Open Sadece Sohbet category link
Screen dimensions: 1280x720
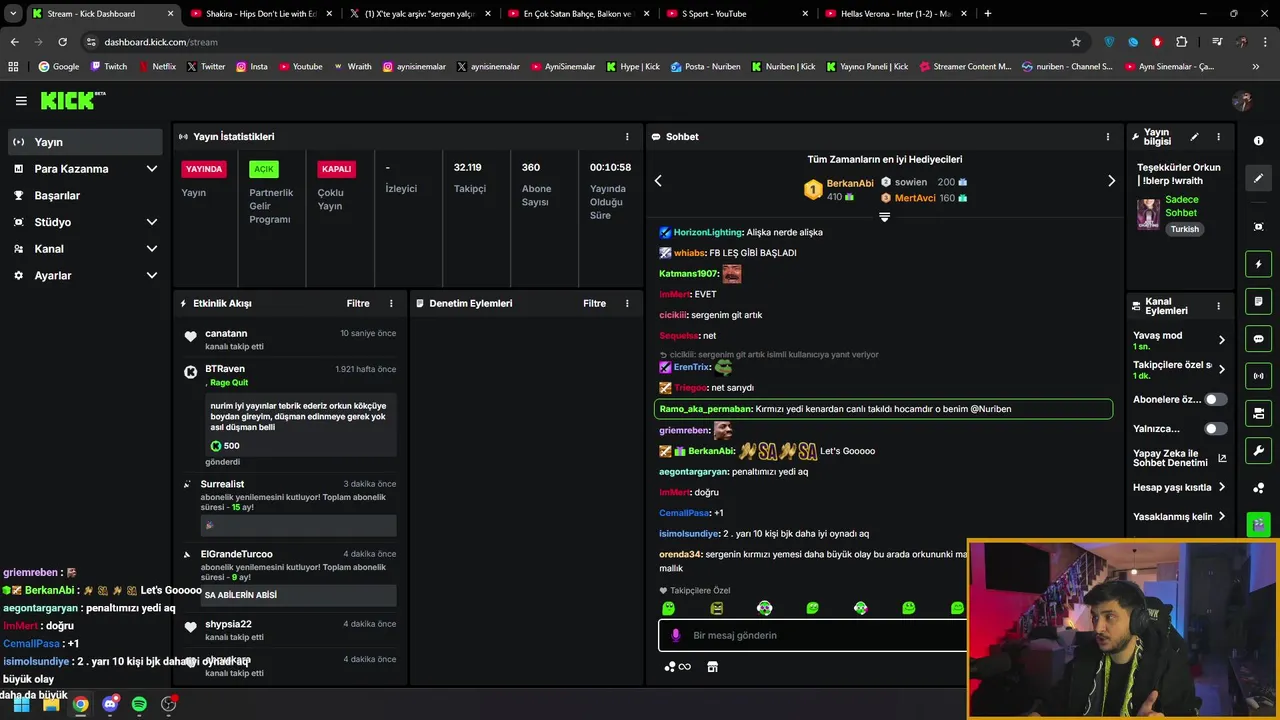click(x=1181, y=206)
